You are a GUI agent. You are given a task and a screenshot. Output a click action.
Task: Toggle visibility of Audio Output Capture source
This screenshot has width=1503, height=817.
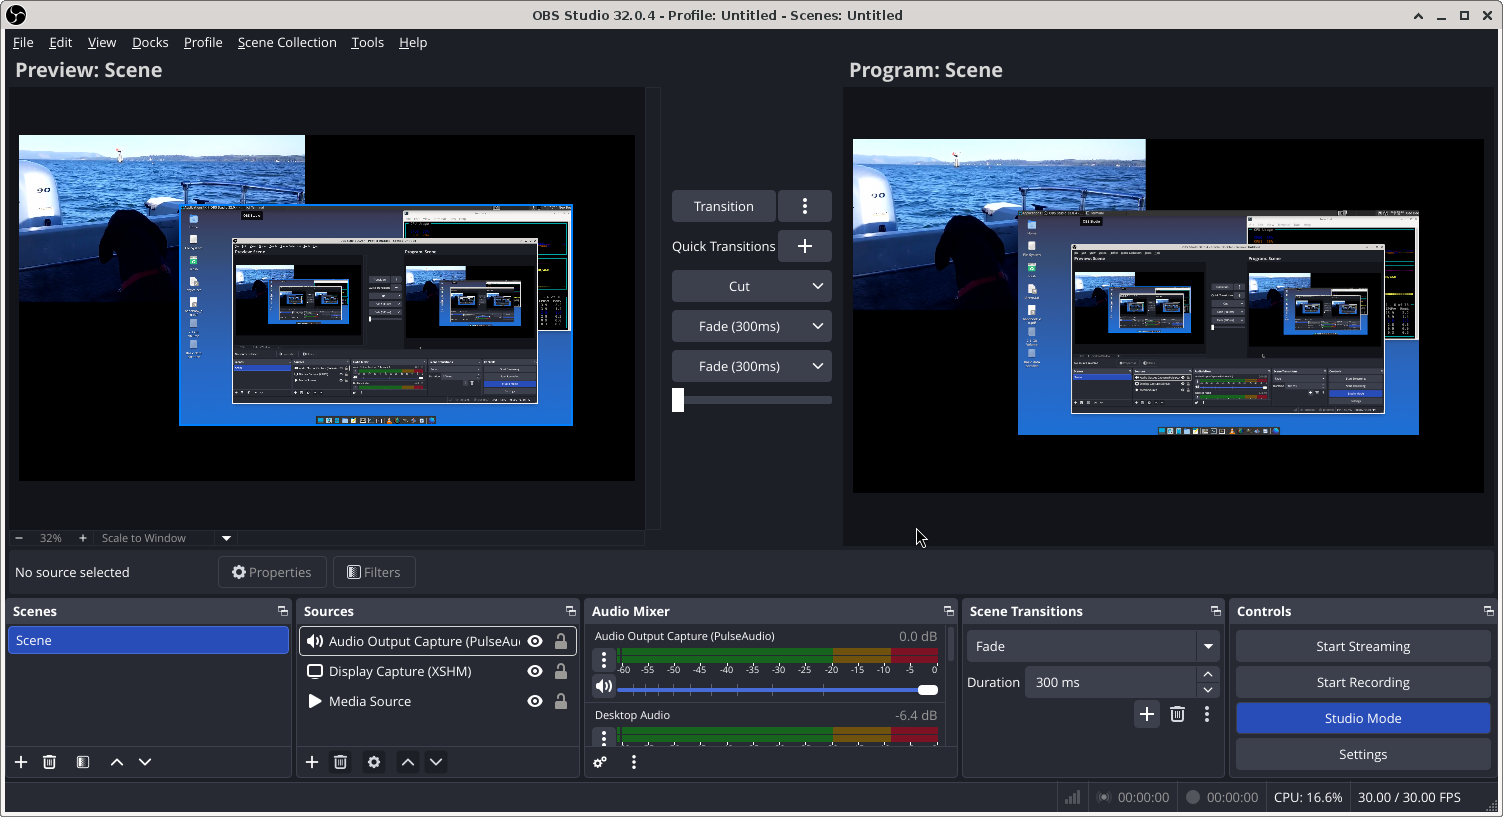click(x=535, y=641)
